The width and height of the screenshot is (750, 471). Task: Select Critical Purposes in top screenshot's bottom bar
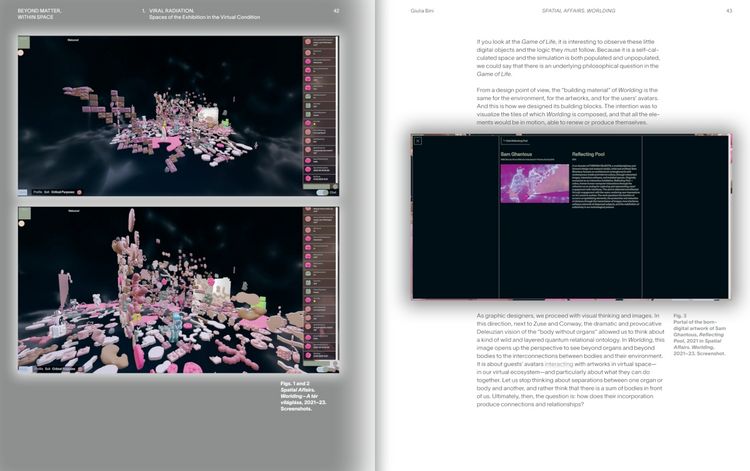(x=63, y=192)
